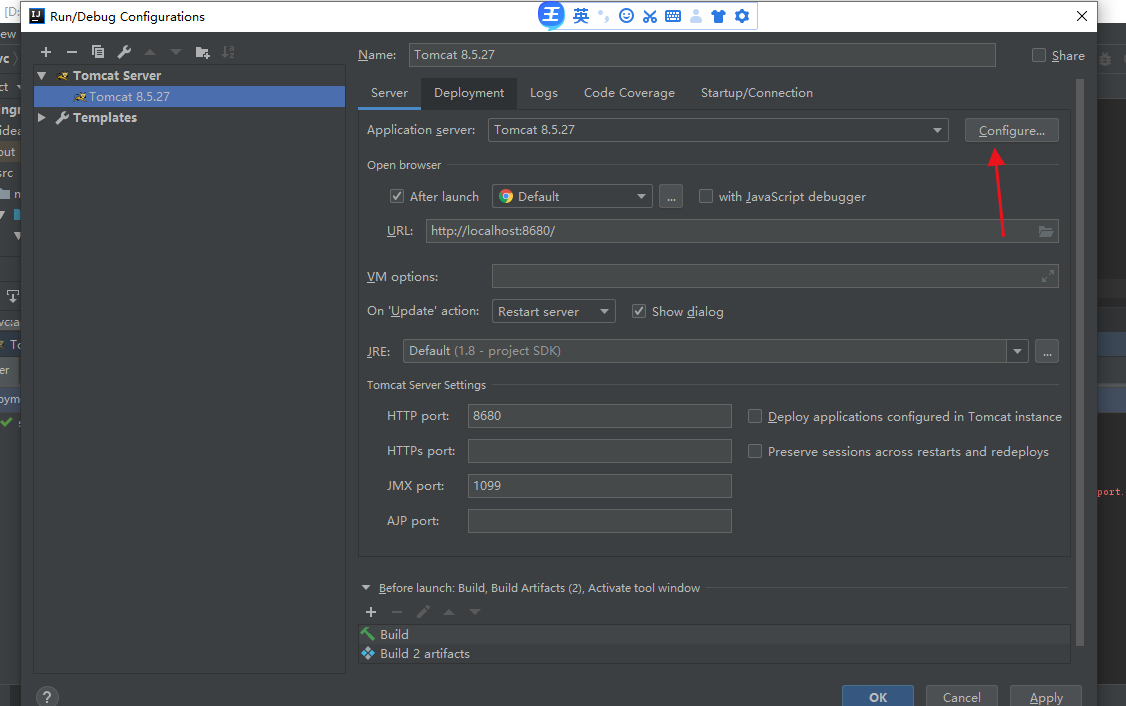Add a before-launch task with plus icon

371,612
